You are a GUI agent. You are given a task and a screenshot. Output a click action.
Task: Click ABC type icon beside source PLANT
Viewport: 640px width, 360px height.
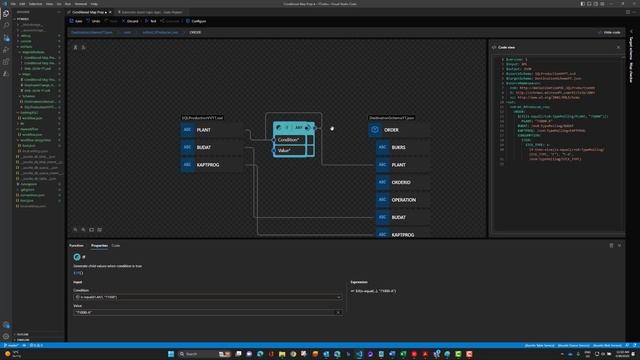(x=187, y=130)
